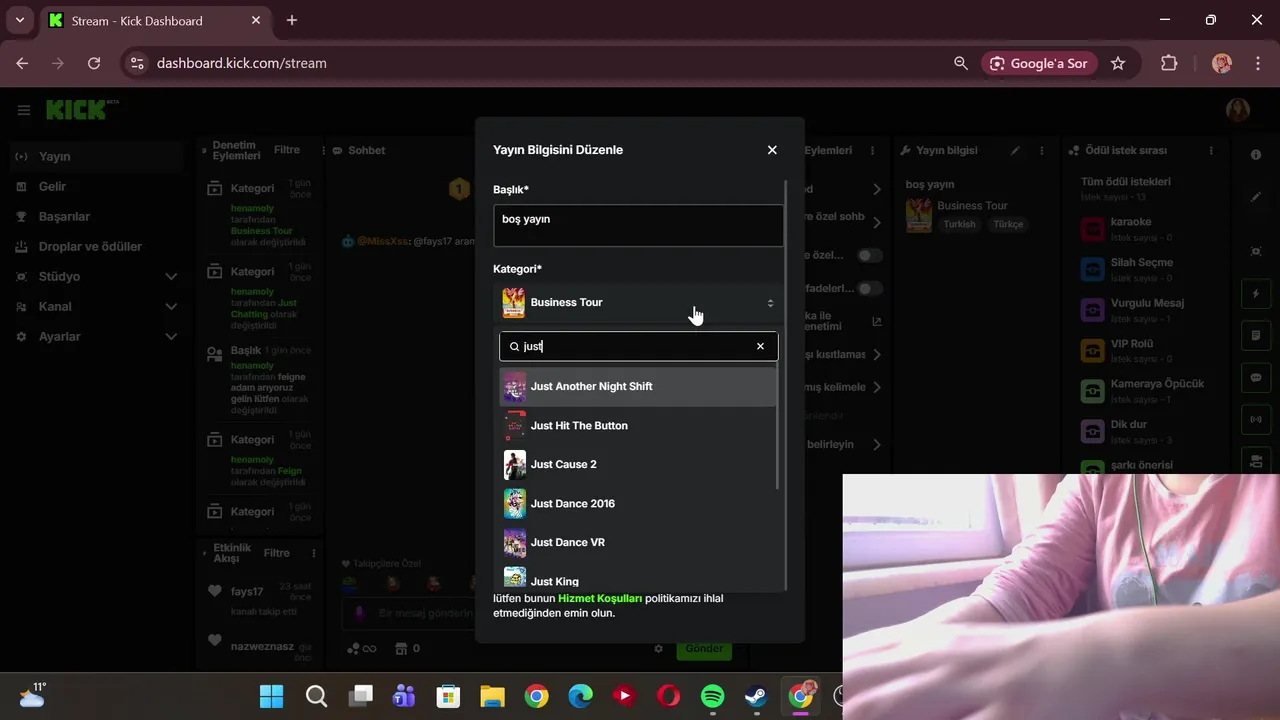Toggle the first switch in moderation settings
Screen dimensions: 1280x720
870,256
